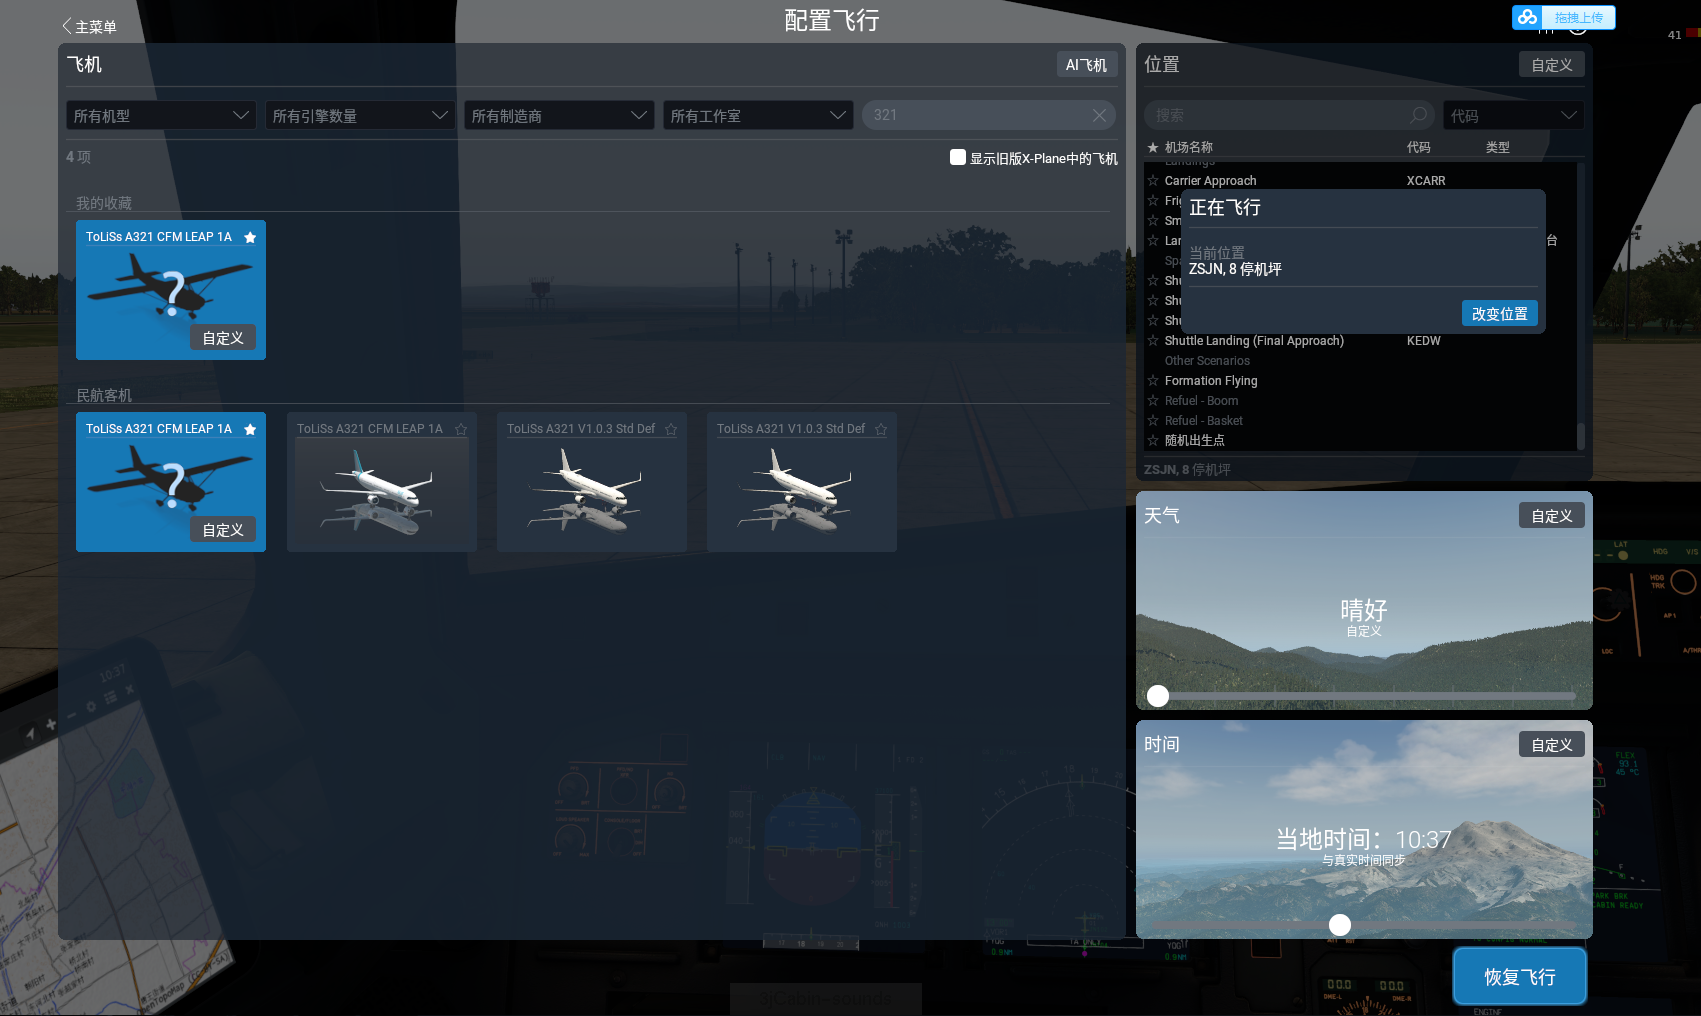This screenshot has height=1016, width=1701.
Task: Select the Formation Flying row
Action: (x=1360, y=381)
